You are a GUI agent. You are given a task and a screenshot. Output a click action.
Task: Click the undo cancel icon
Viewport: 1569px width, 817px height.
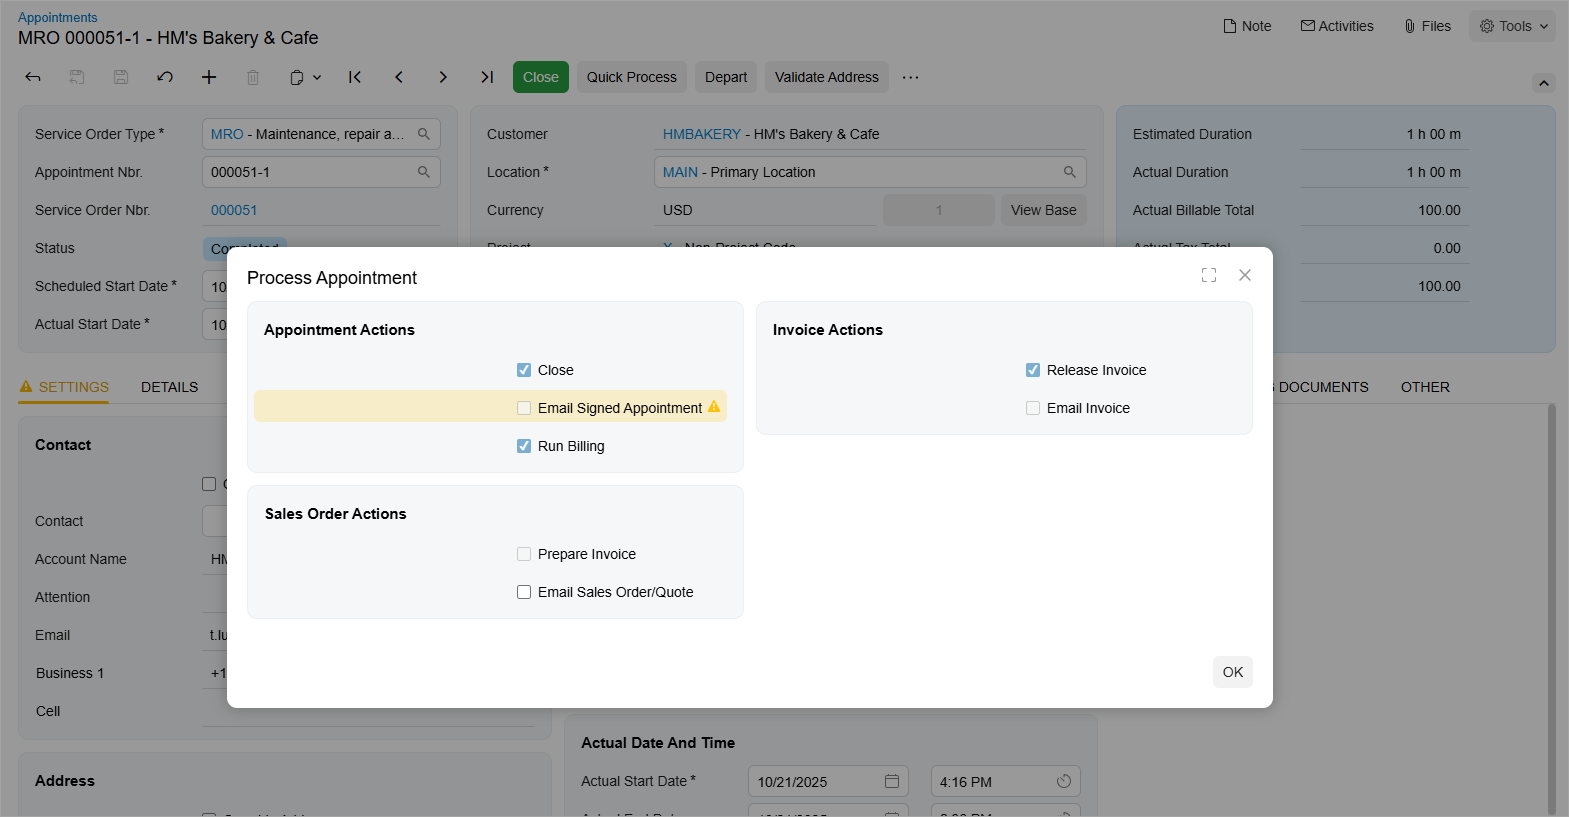[x=165, y=77]
